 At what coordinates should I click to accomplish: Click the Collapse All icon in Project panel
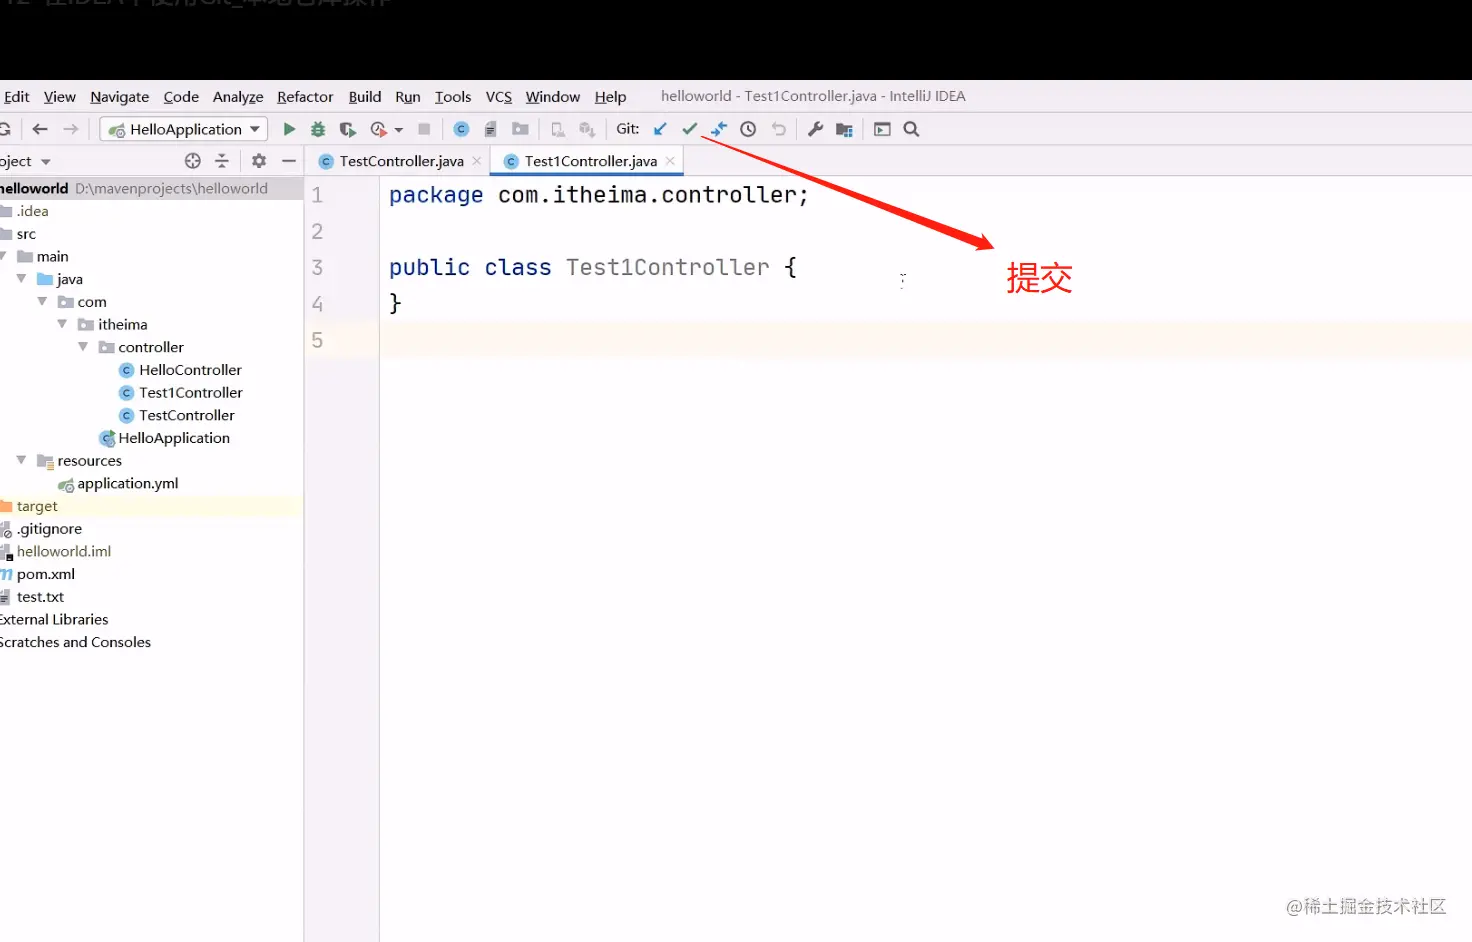(x=222, y=161)
